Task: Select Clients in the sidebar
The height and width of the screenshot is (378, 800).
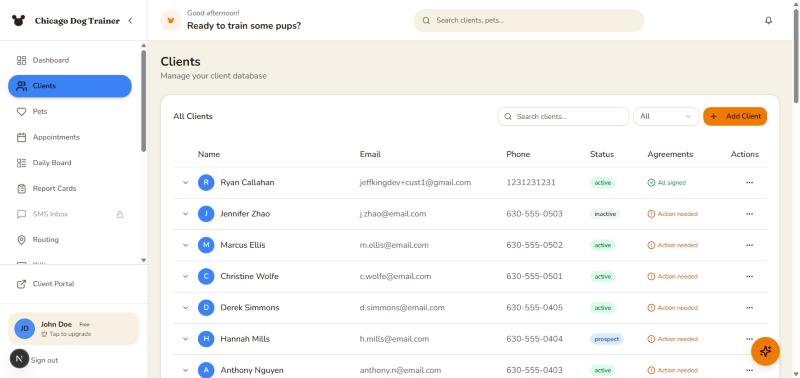Action: pos(70,86)
